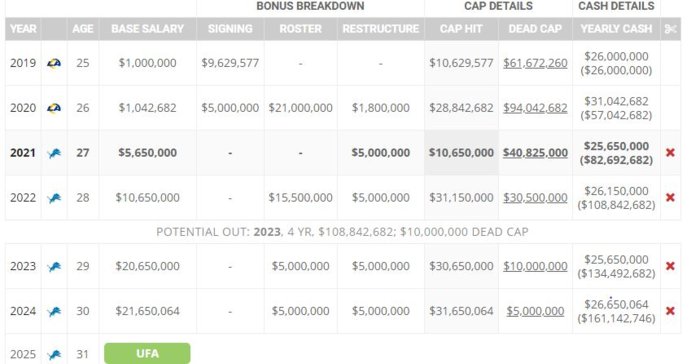Click red X for the 2023 season
Image resolution: width=700 pixels, height=364 pixels.
pos(670,266)
